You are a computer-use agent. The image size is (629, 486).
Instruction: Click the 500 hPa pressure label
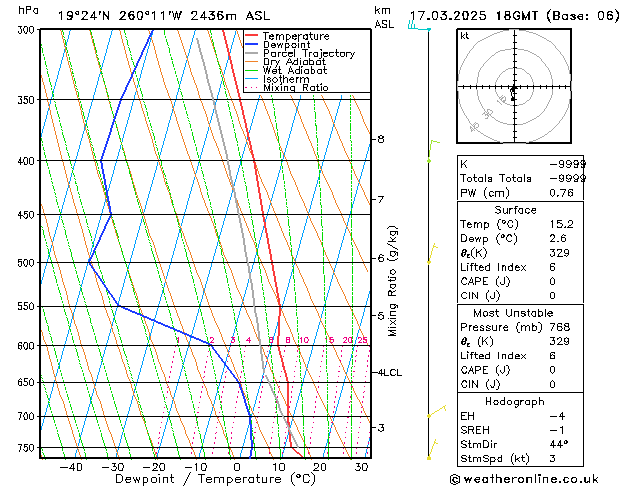pyautogui.click(x=28, y=263)
